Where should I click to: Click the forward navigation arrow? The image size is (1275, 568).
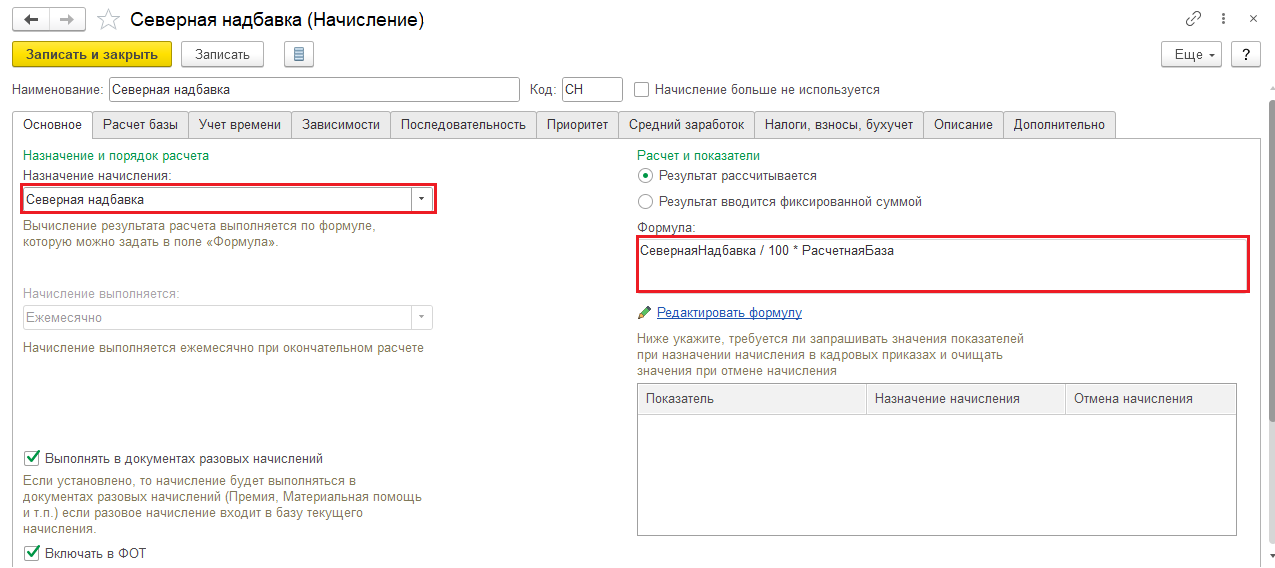[x=67, y=20]
